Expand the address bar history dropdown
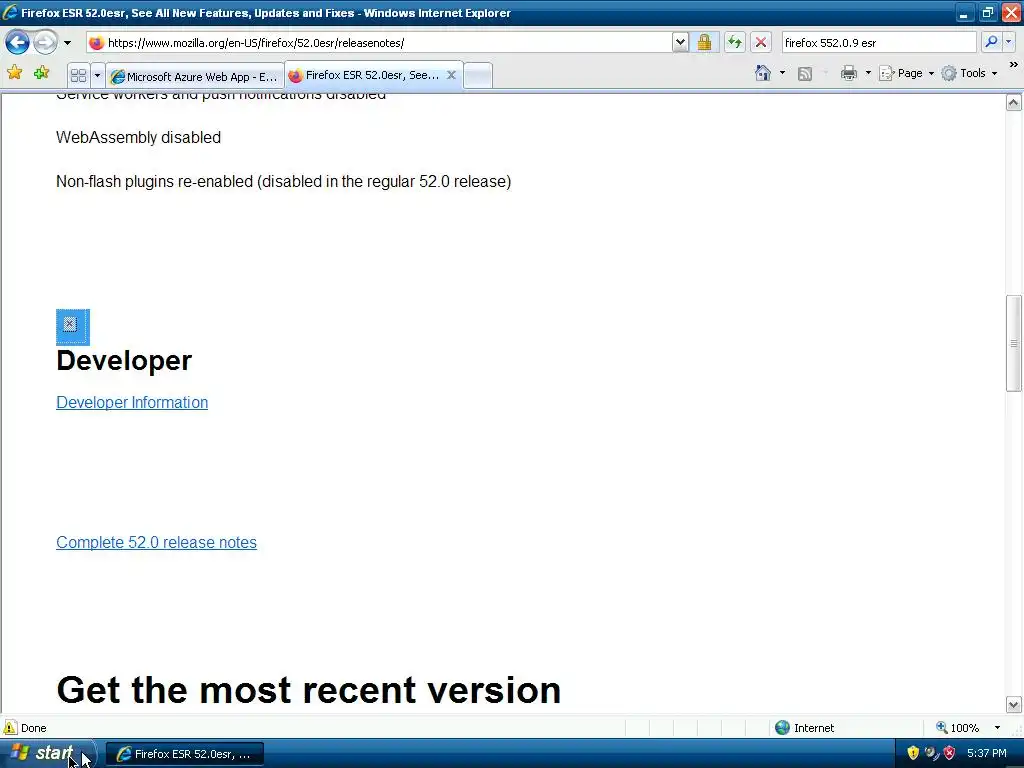The image size is (1024, 768). 680,42
